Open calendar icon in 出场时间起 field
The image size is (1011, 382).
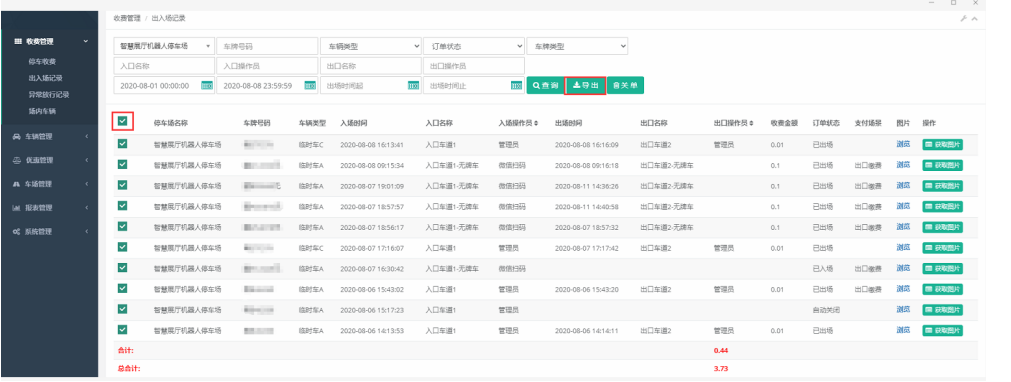pos(413,85)
